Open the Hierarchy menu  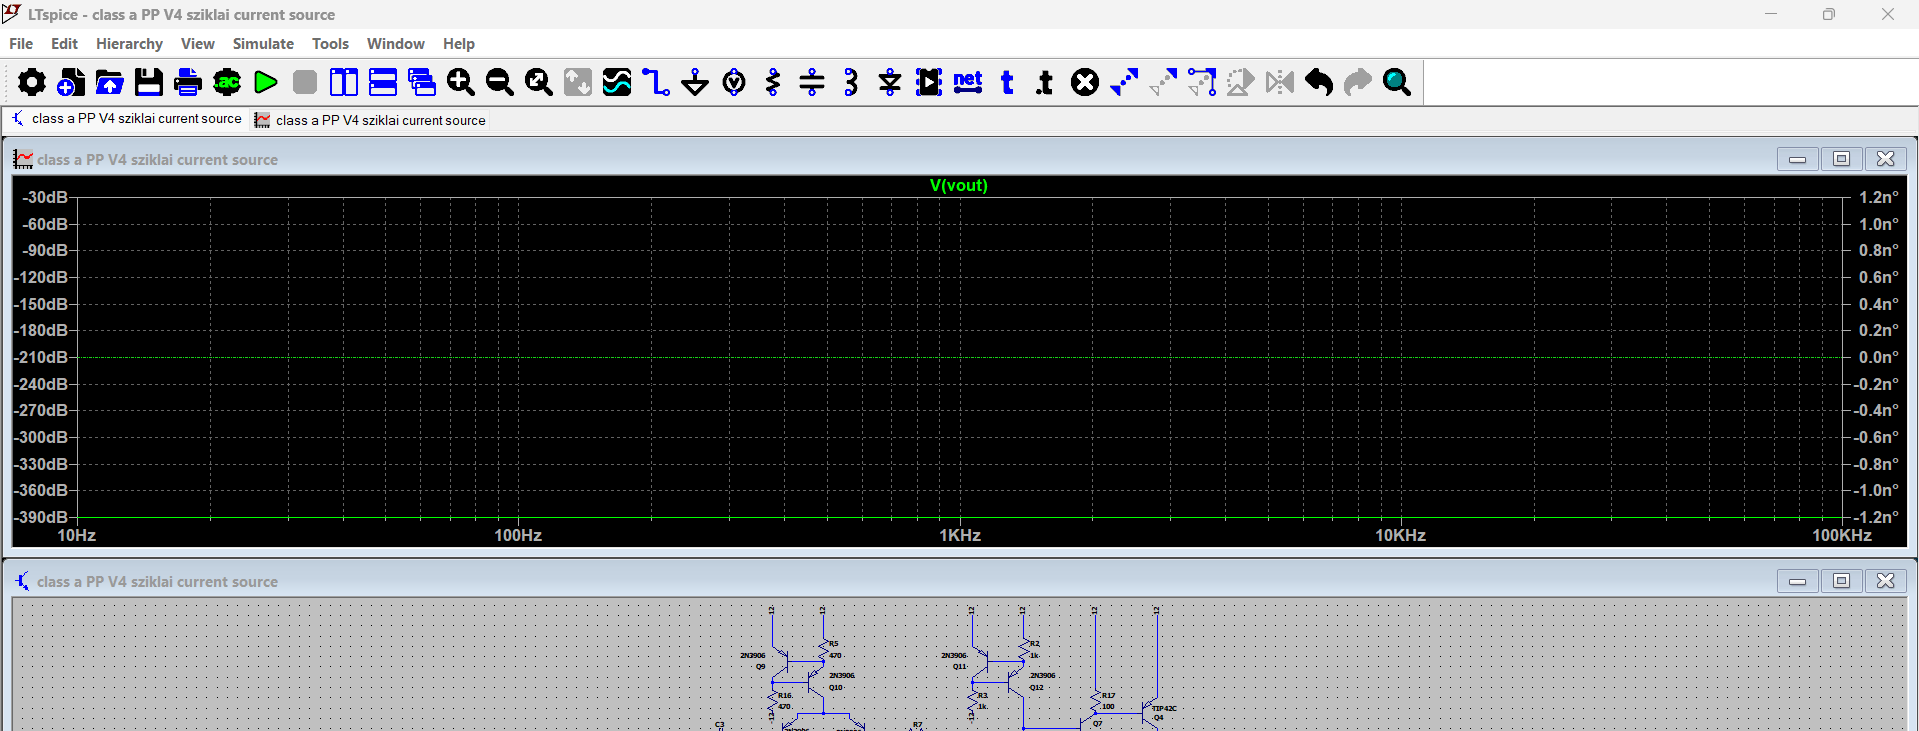129,44
